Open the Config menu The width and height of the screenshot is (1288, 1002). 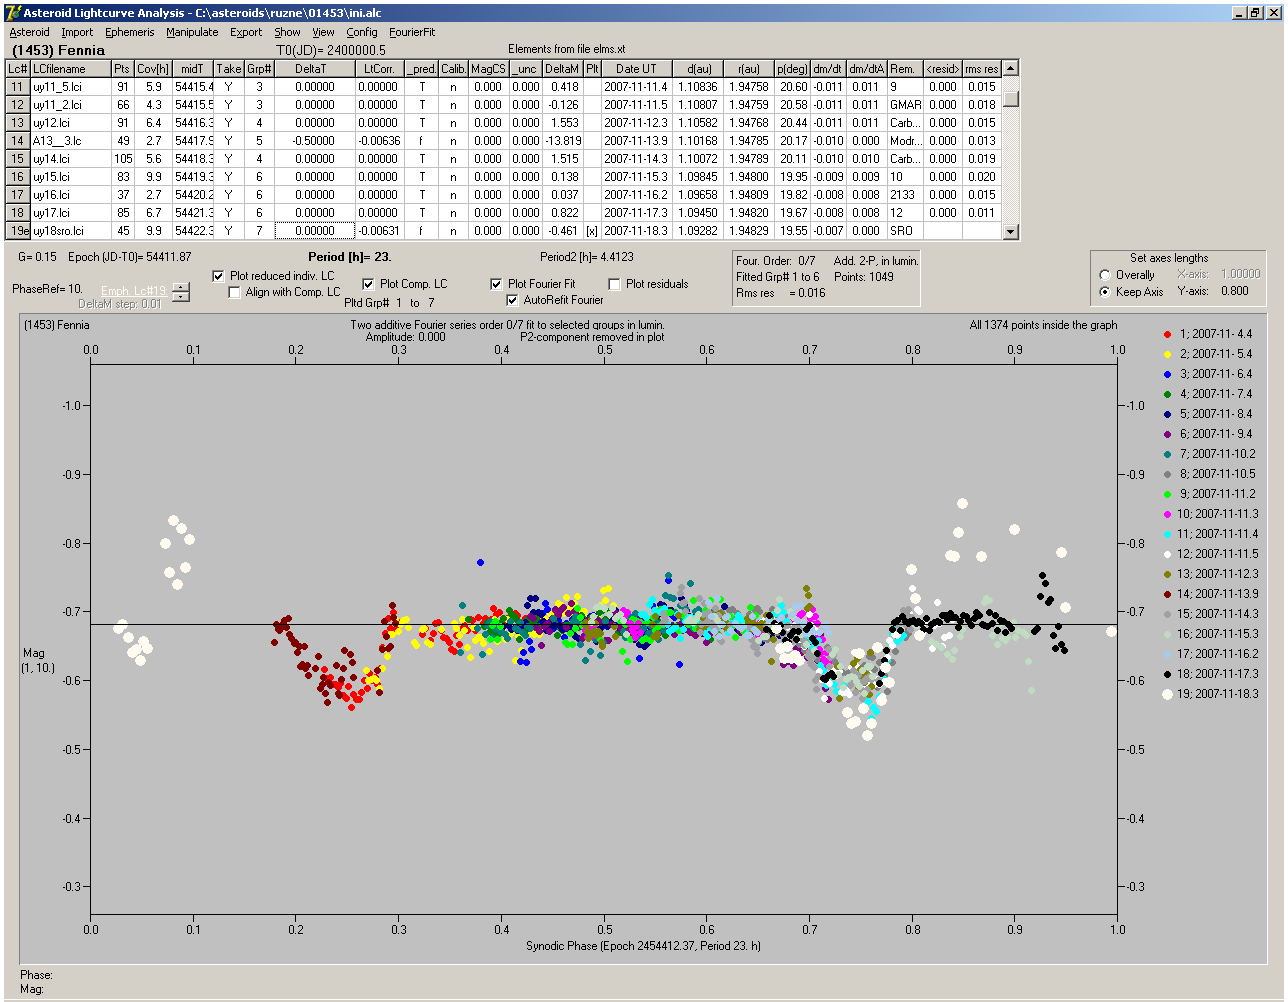click(x=362, y=32)
